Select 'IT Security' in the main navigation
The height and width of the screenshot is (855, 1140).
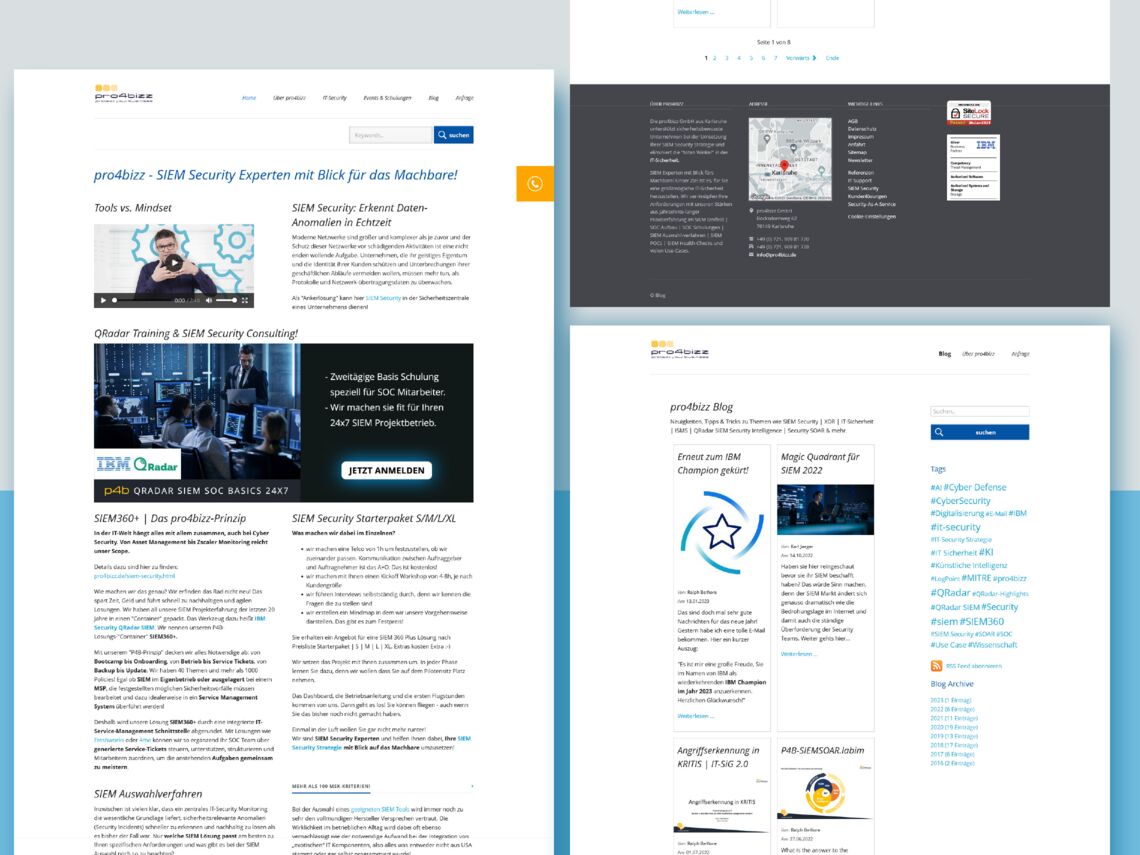336,97
